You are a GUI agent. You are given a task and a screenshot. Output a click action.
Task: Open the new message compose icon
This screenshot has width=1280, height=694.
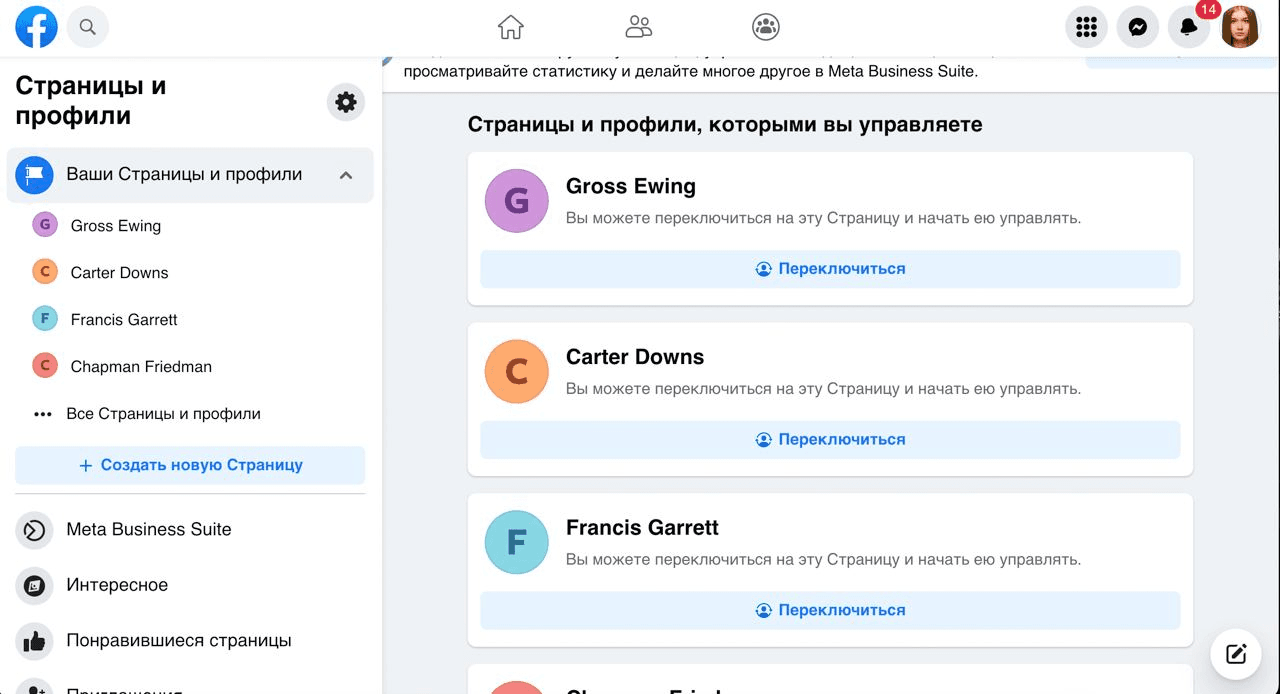1236,654
